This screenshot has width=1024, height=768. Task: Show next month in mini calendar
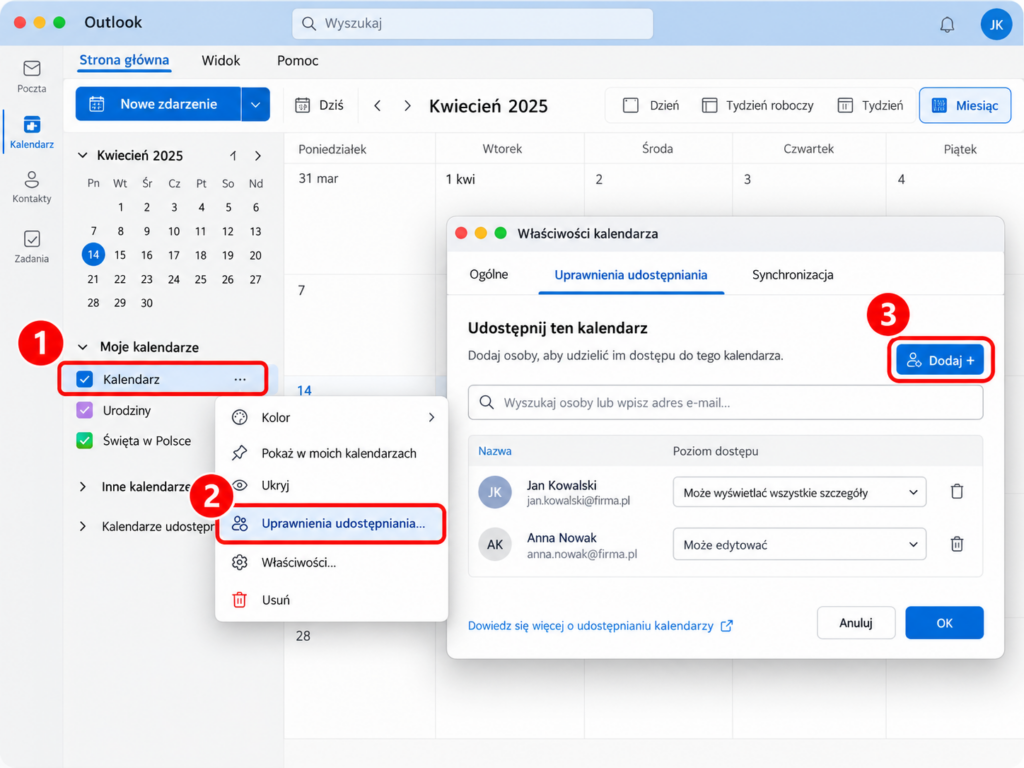click(x=258, y=155)
